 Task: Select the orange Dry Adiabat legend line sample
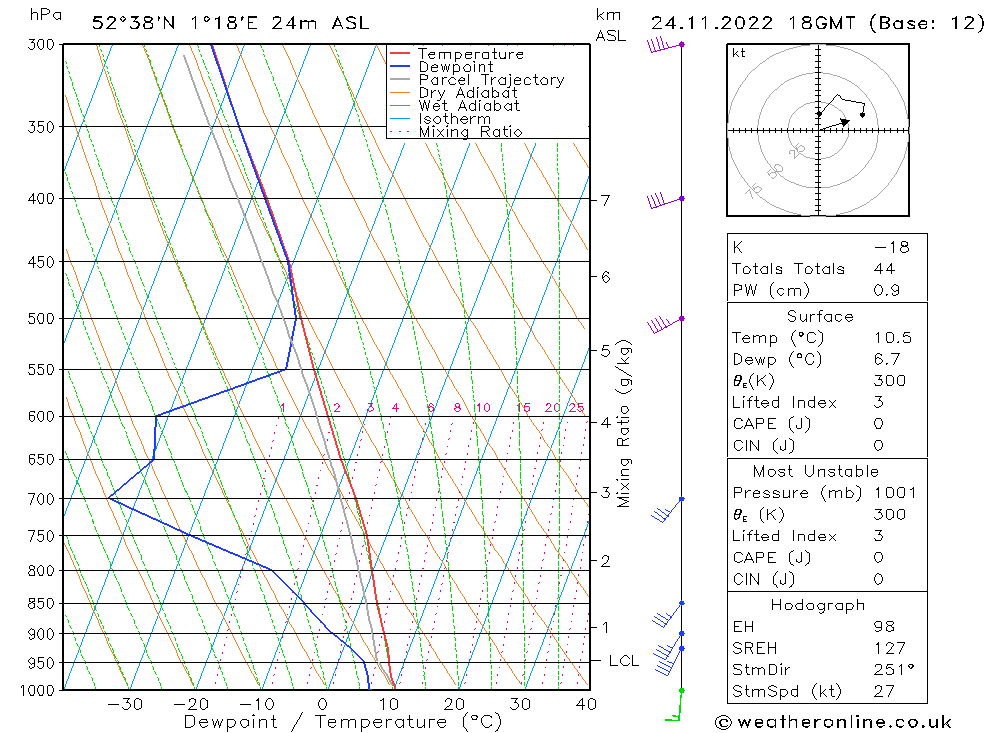400,93
